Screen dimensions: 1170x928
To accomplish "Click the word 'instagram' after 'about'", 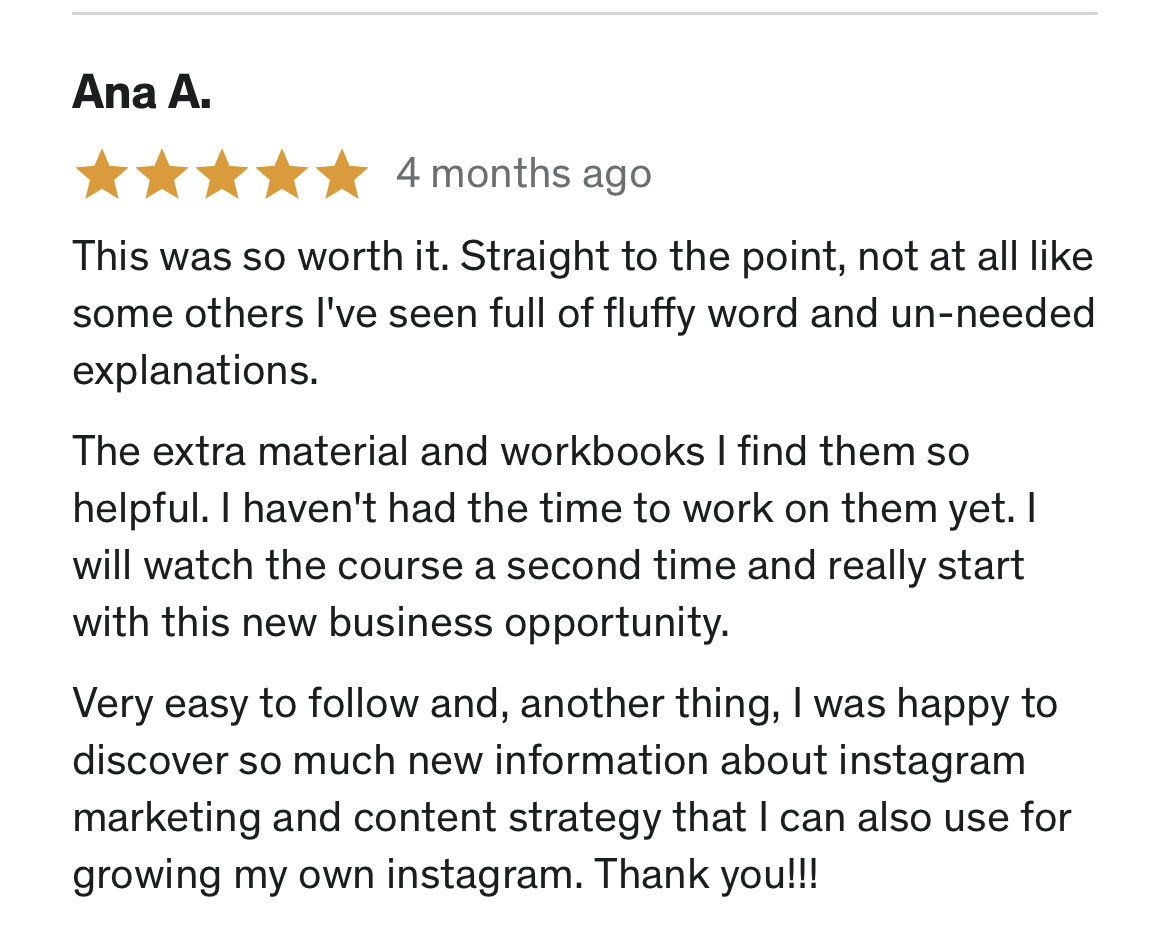I will [932, 762].
